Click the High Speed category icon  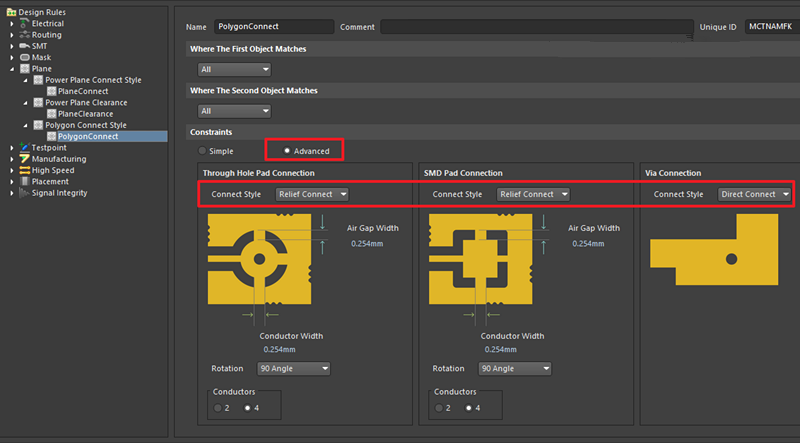24,170
